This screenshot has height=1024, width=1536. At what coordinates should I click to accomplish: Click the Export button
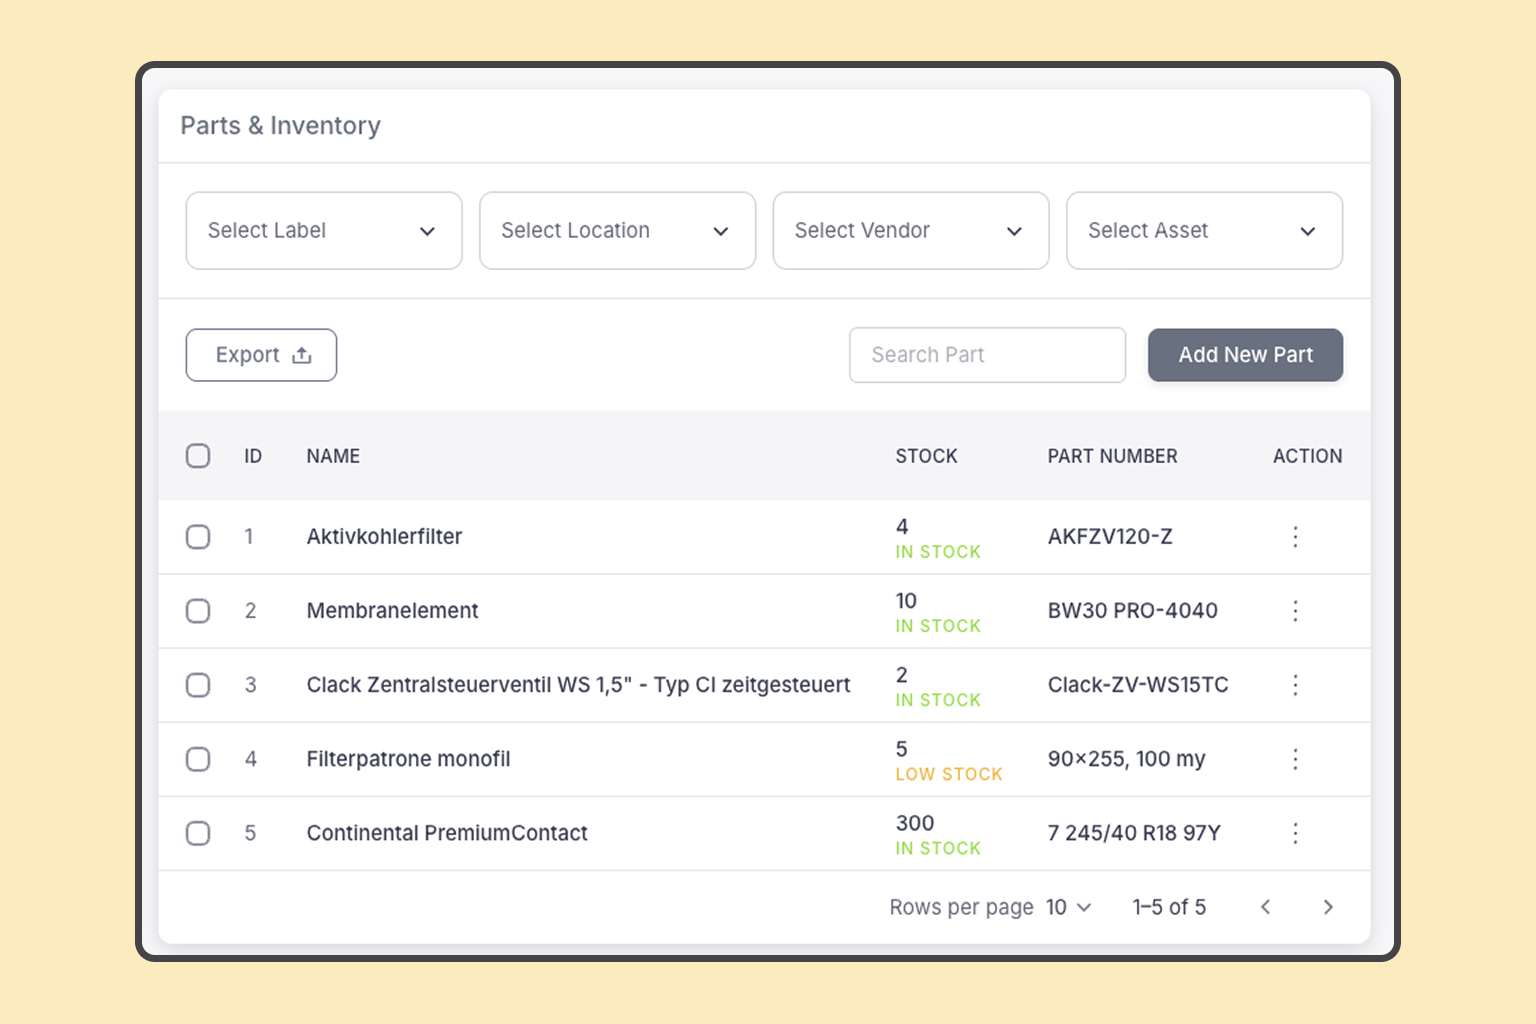(x=261, y=355)
